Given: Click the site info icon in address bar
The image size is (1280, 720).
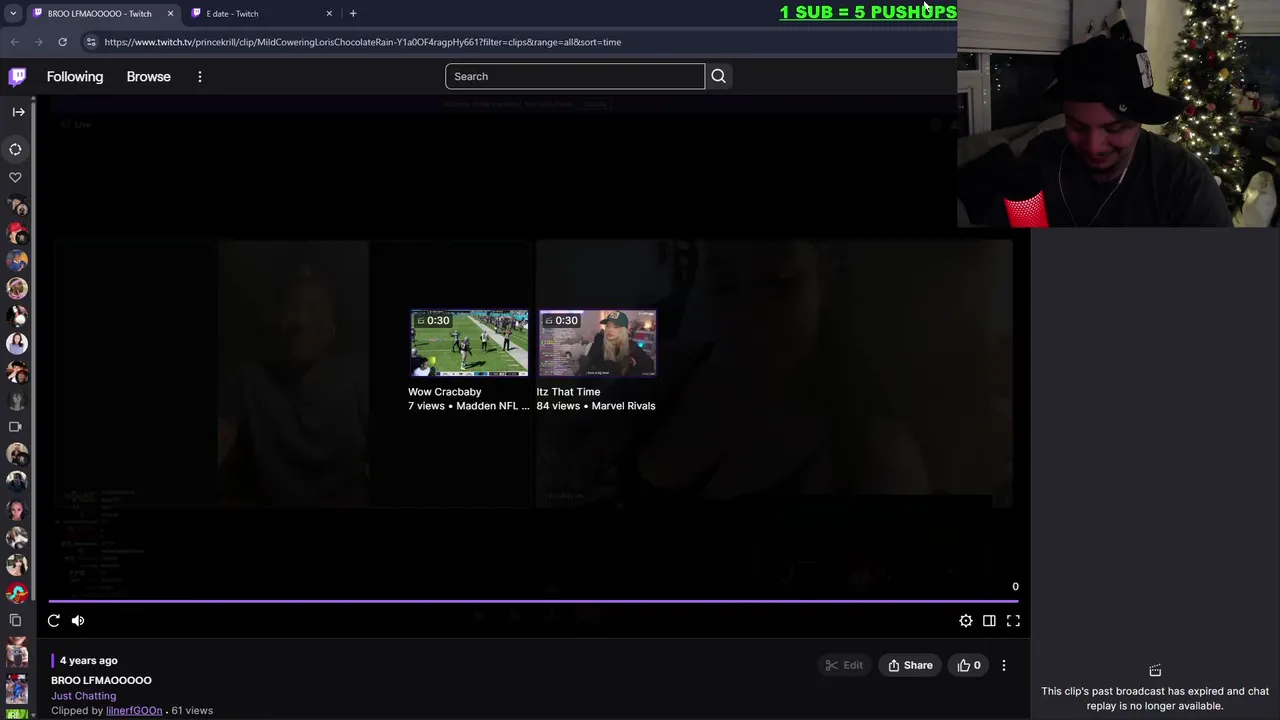Looking at the screenshot, I should pyautogui.click(x=91, y=42).
